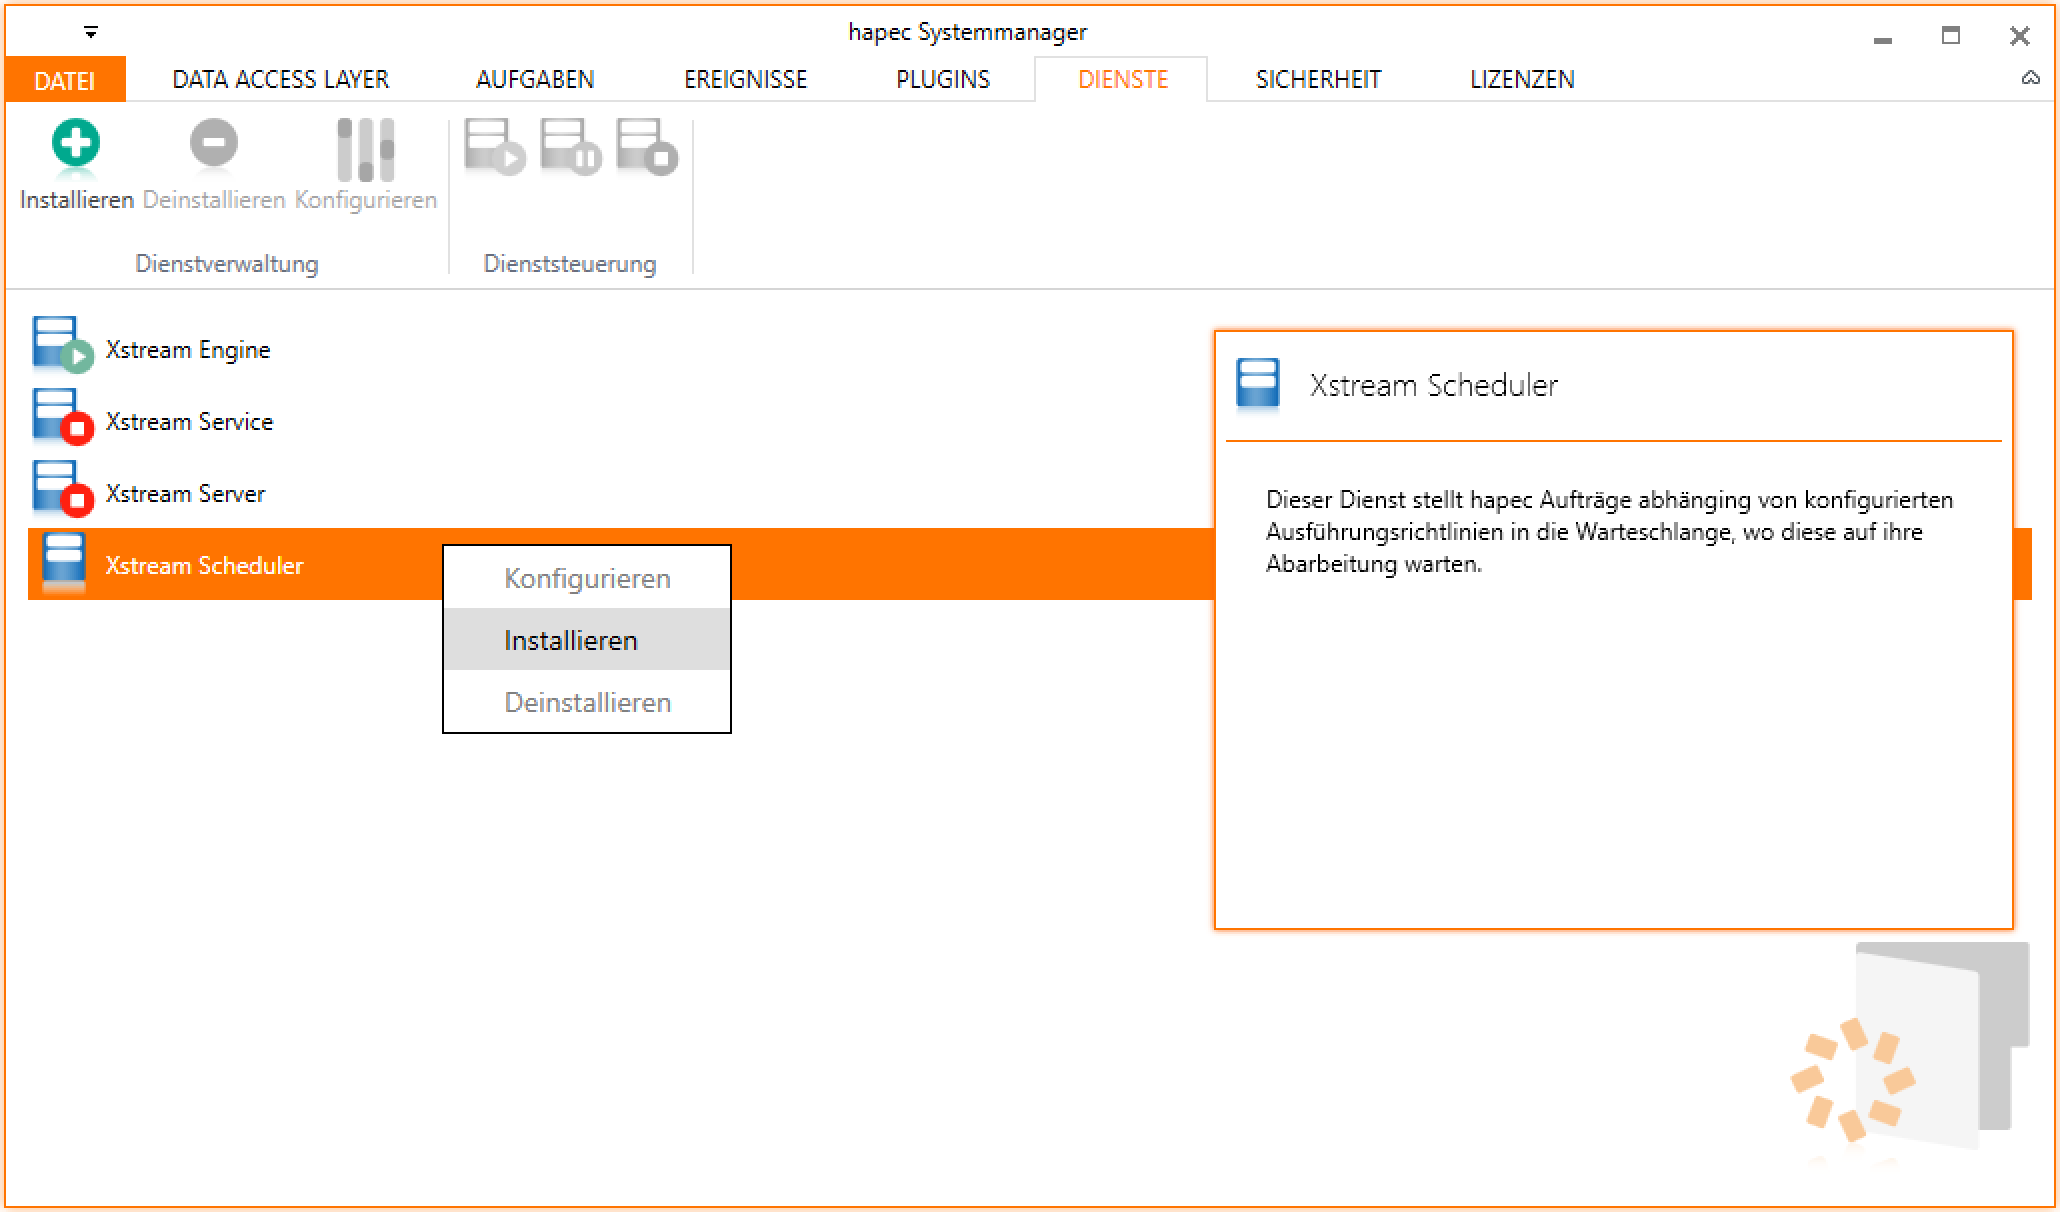This screenshot has width=2060, height=1212.
Task: Switch to the DATA ACCESS LAYER tab
Action: pyautogui.click(x=281, y=80)
